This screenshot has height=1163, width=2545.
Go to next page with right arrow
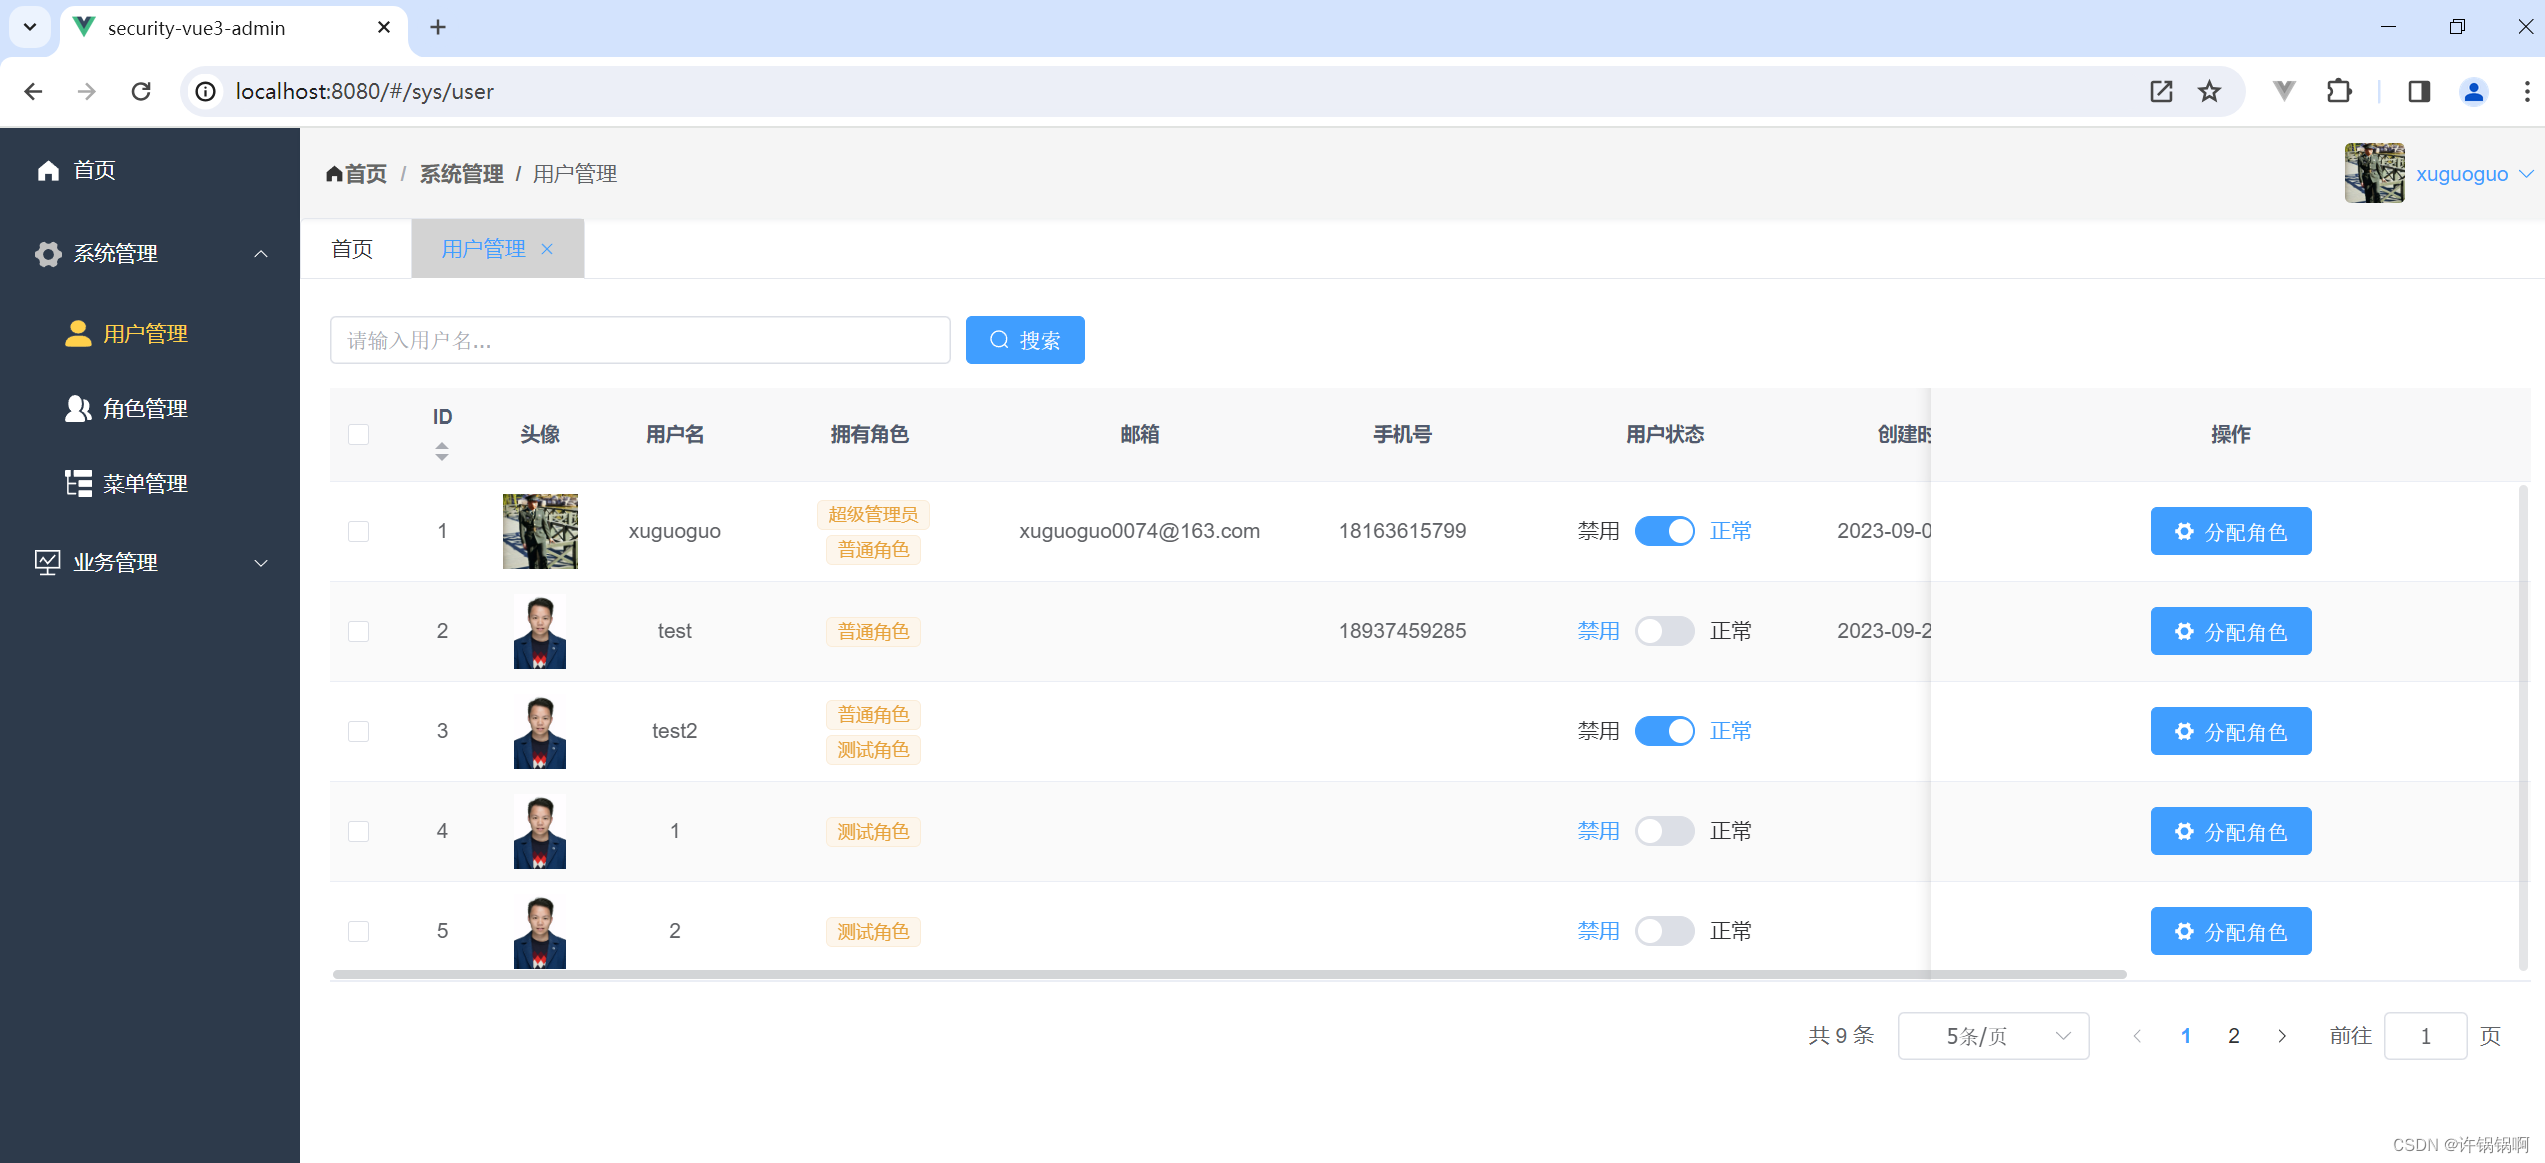(x=2282, y=1036)
